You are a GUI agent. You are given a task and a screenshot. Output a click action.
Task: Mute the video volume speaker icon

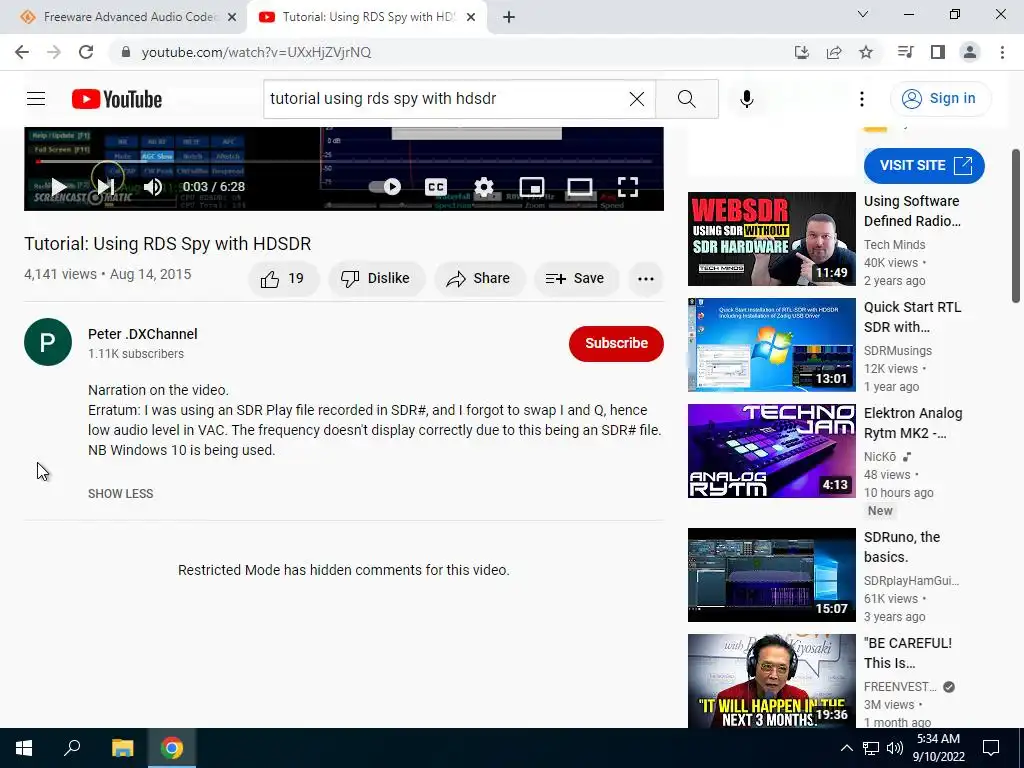coord(153,187)
